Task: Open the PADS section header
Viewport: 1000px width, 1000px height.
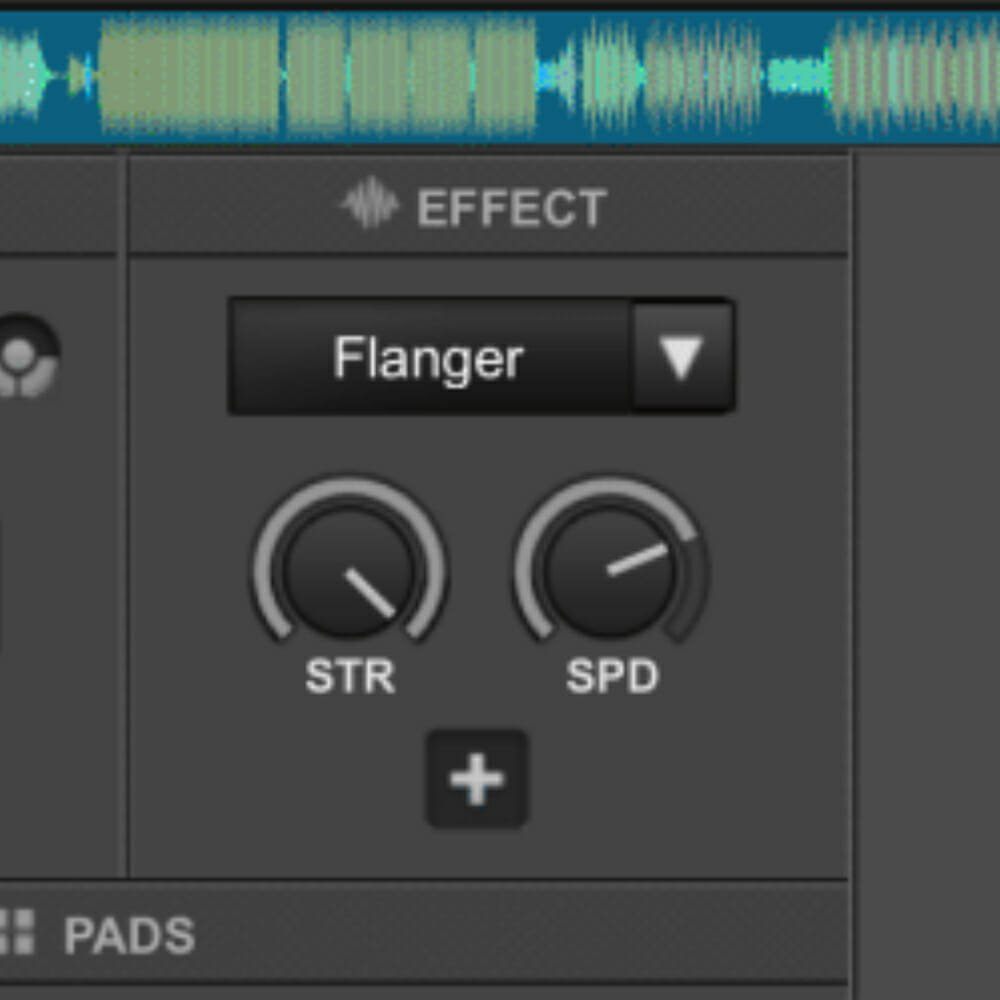Action: point(128,934)
